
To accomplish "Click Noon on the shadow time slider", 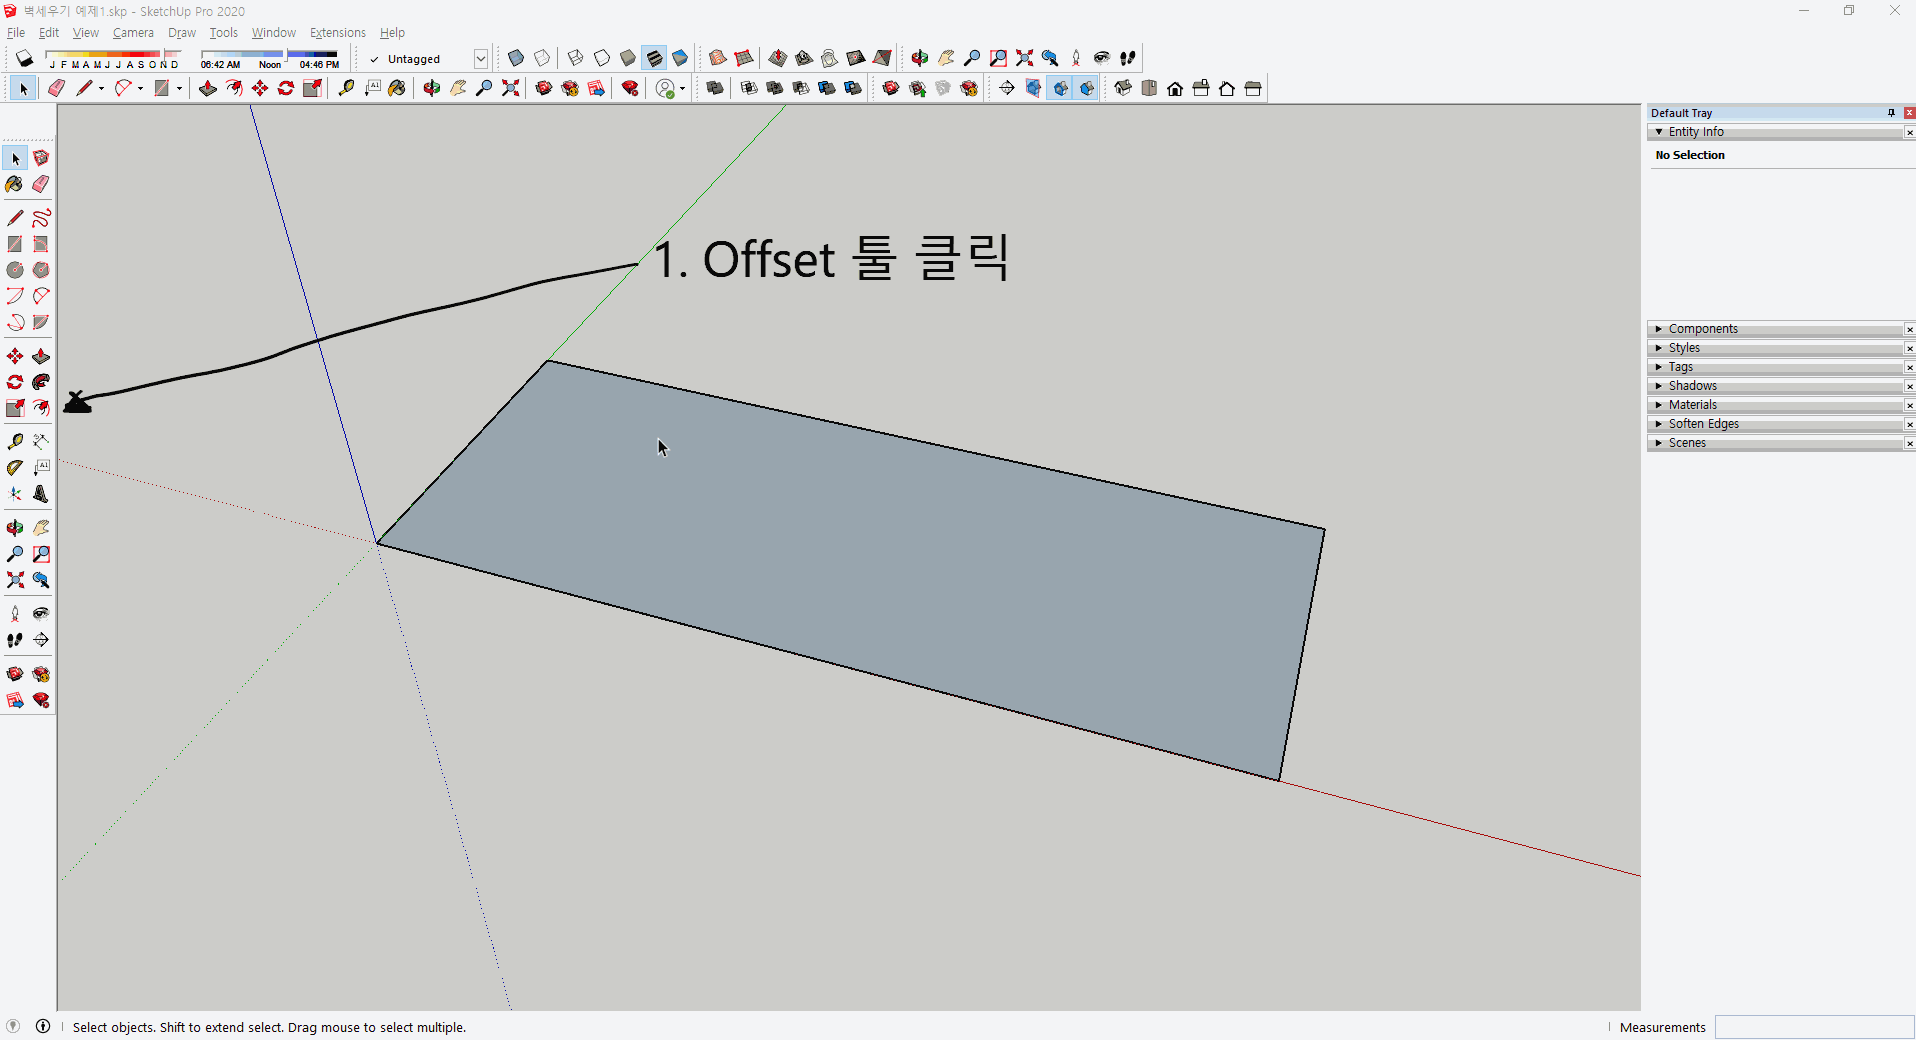I will (x=269, y=64).
